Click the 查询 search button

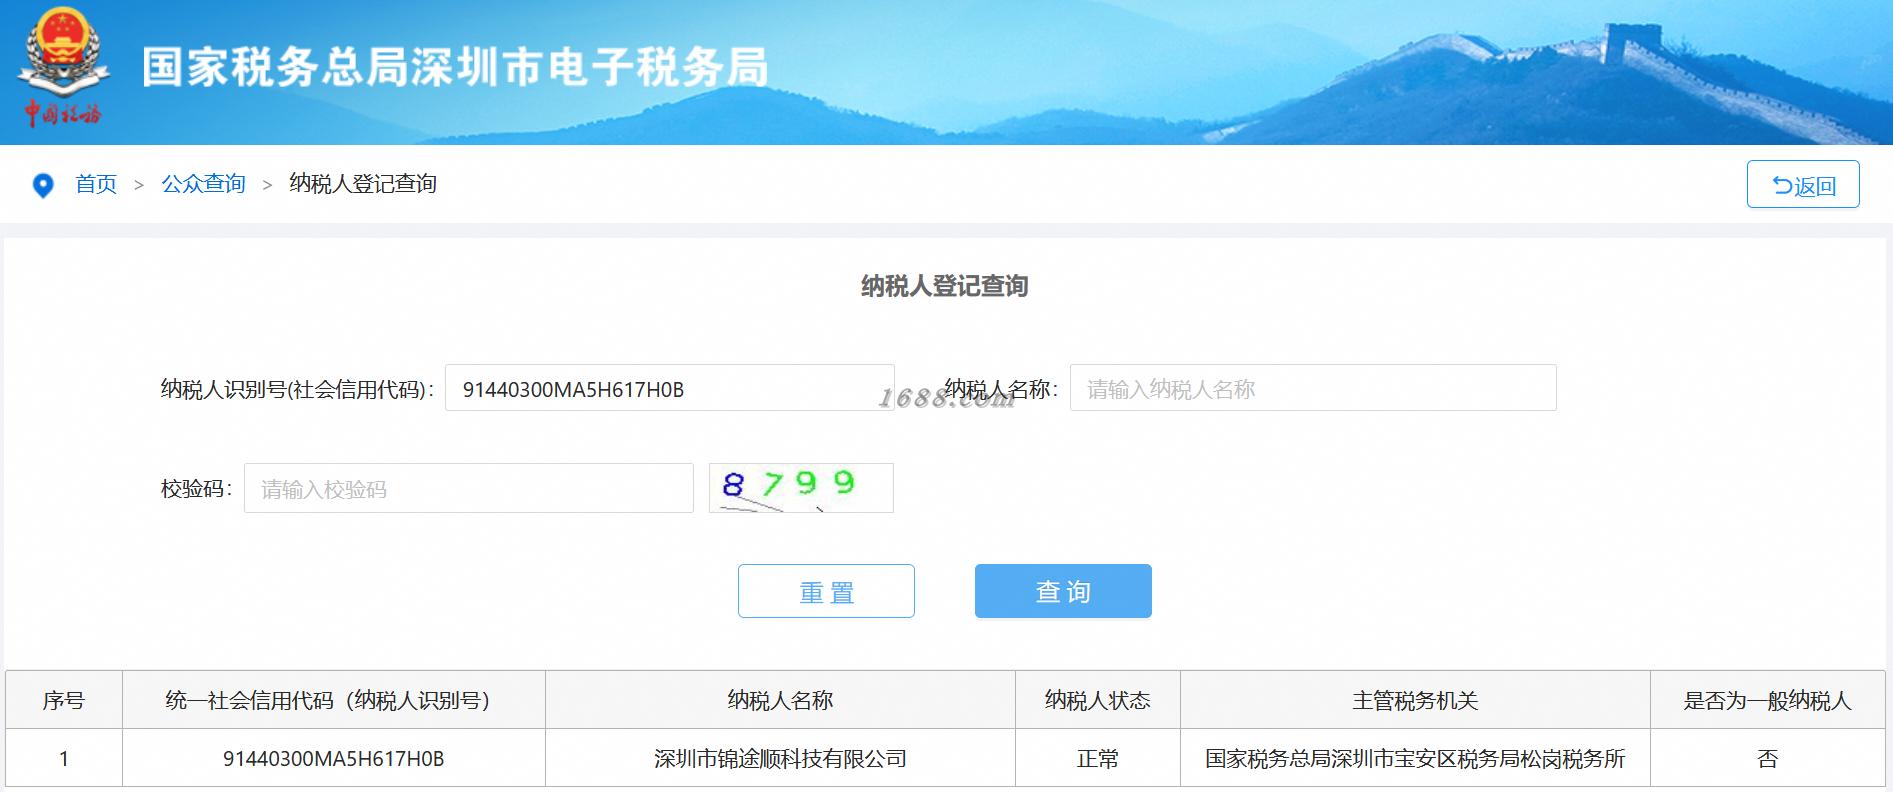click(x=1063, y=591)
